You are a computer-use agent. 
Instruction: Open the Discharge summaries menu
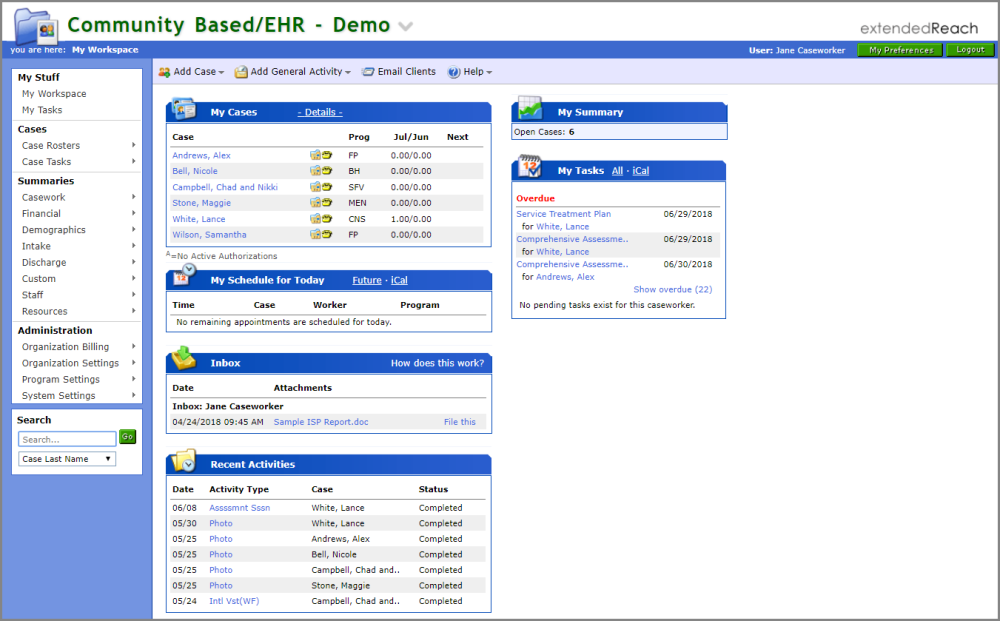[x=44, y=263]
